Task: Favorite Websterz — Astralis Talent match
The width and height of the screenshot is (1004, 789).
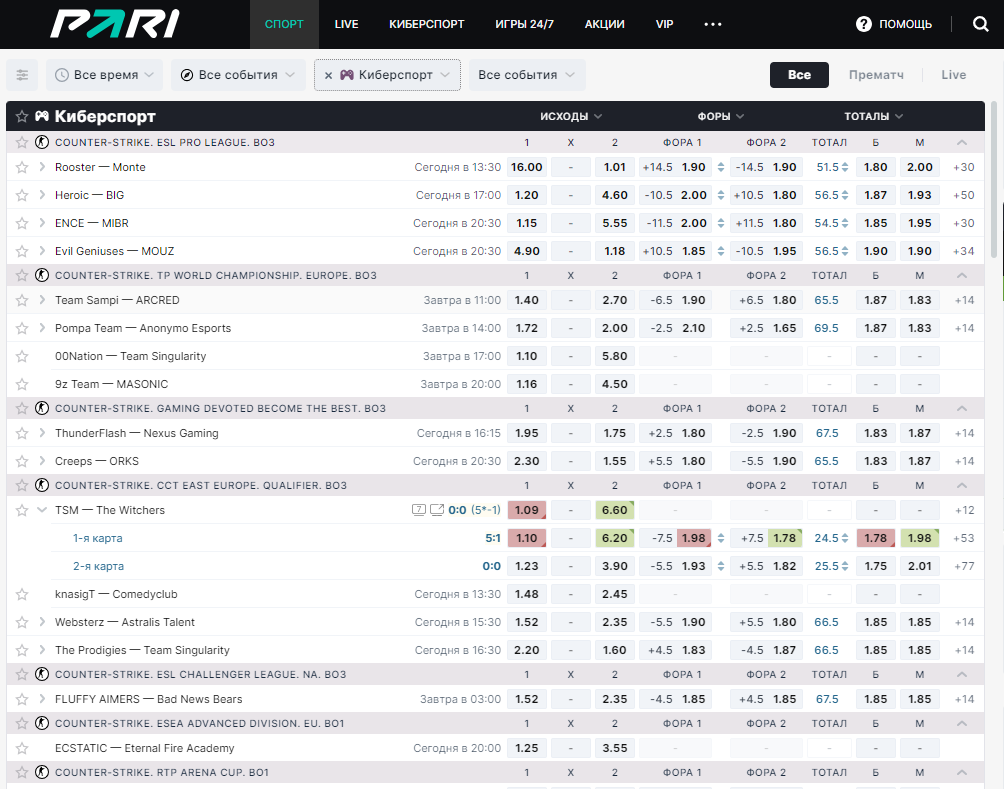Action: pos(22,622)
